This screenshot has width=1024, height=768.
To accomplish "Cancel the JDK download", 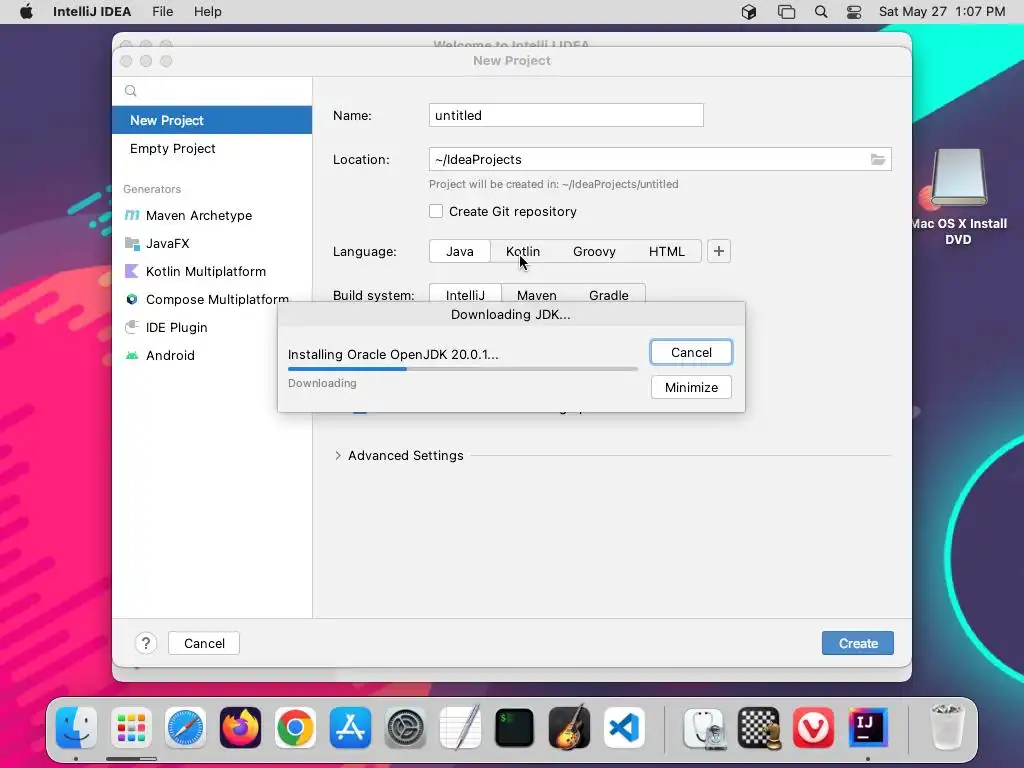I will pyautogui.click(x=691, y=353).
